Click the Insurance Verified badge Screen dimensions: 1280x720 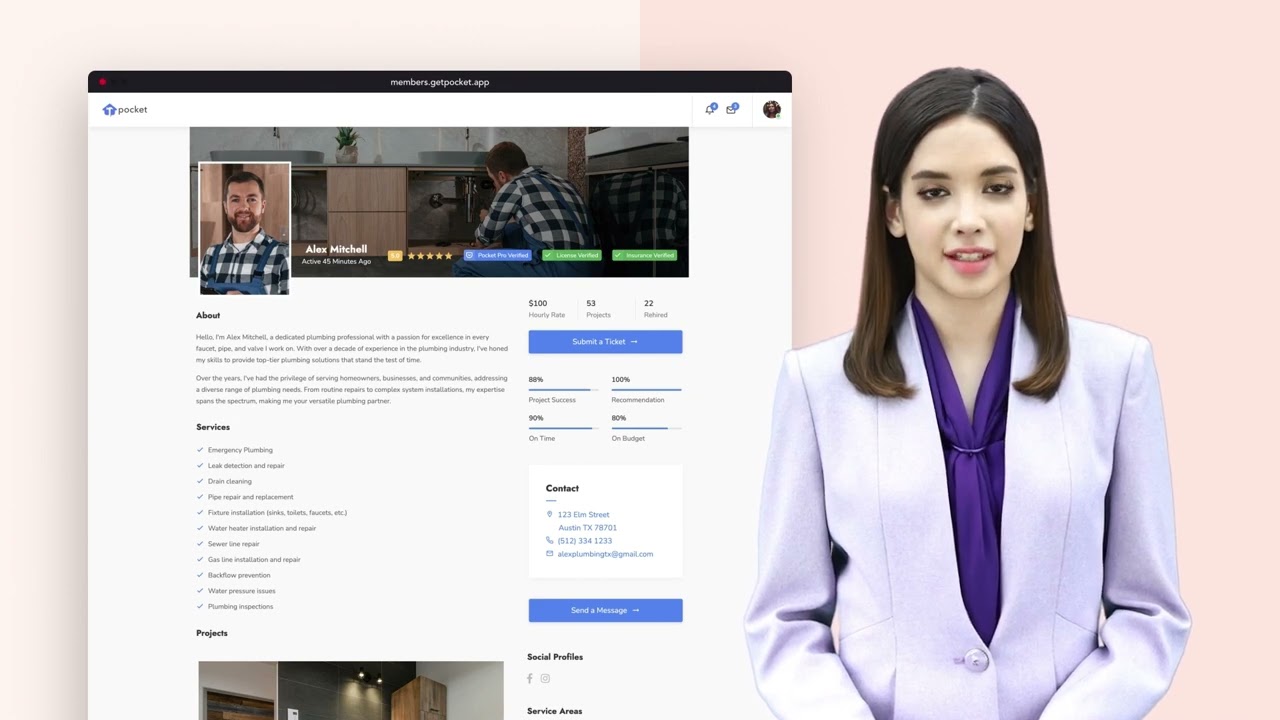click(x=644, y=255)
